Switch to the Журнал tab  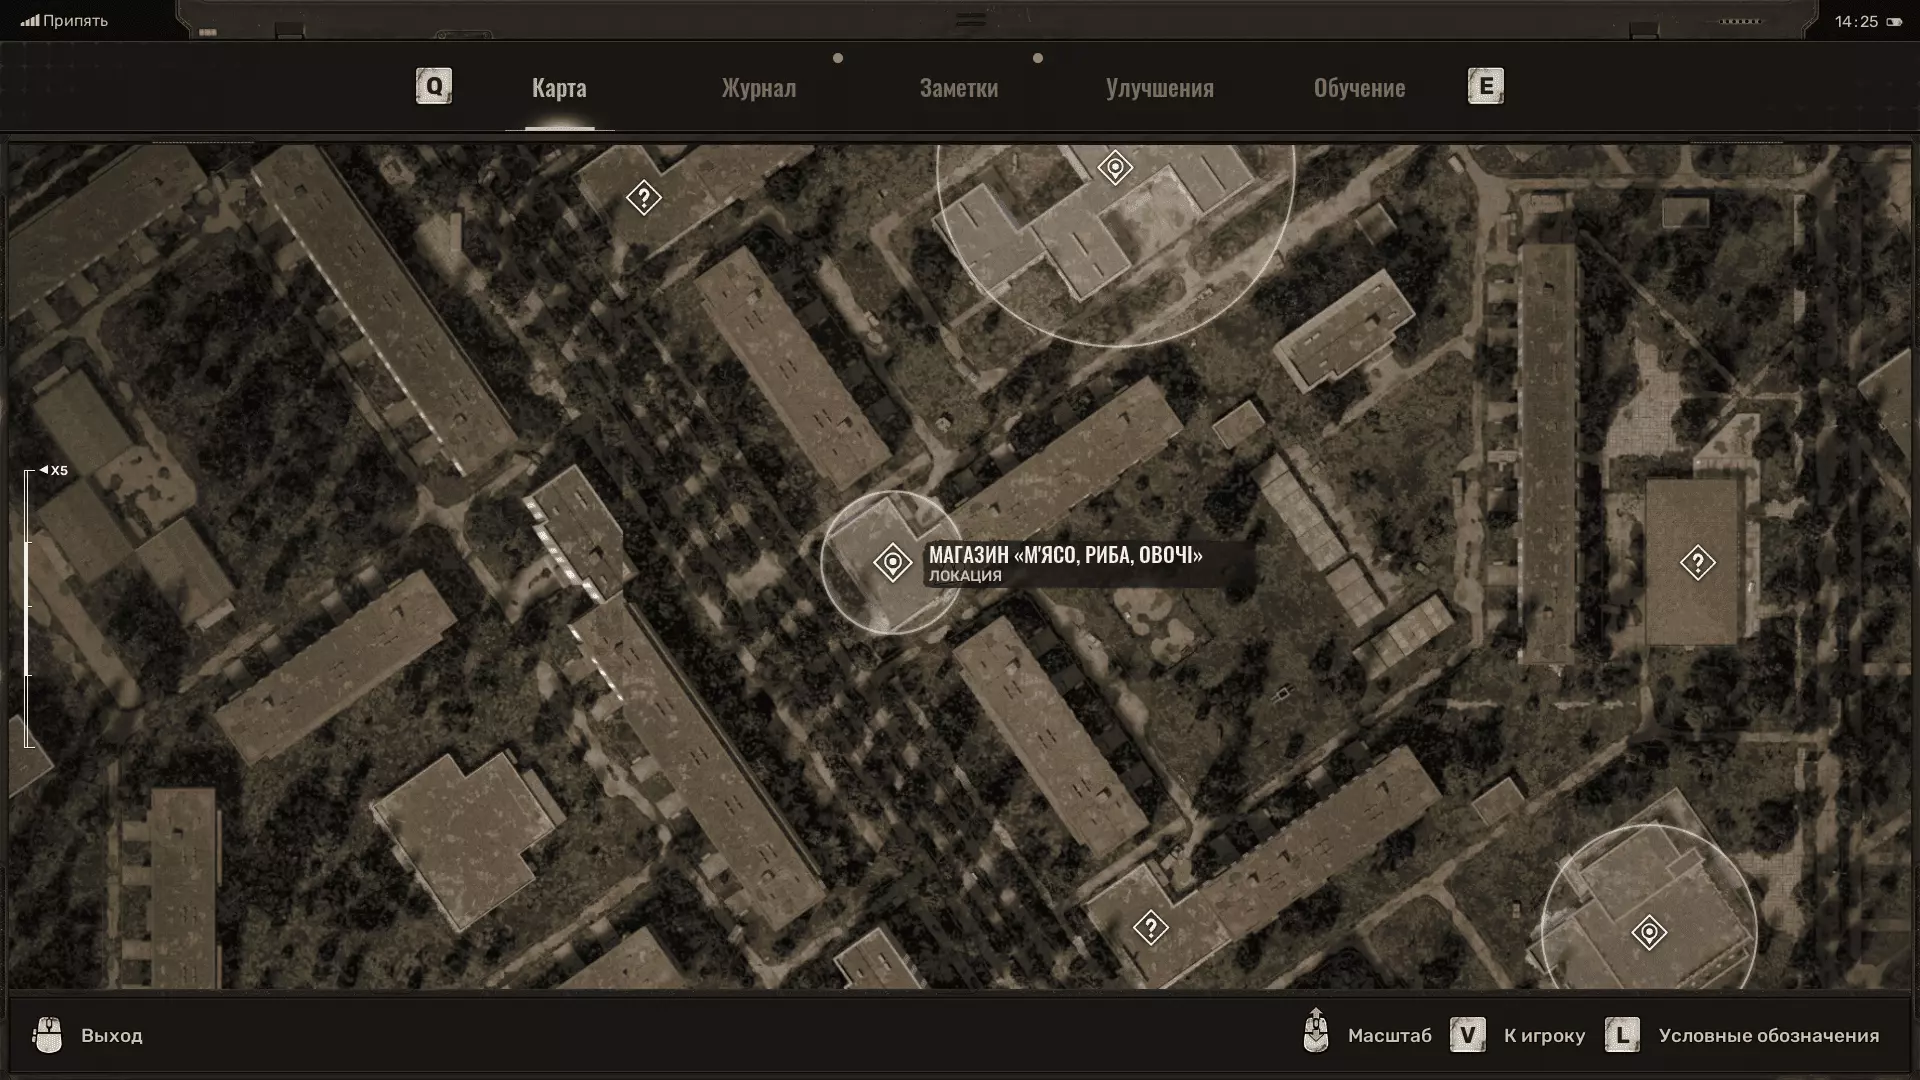coord(759,88)
